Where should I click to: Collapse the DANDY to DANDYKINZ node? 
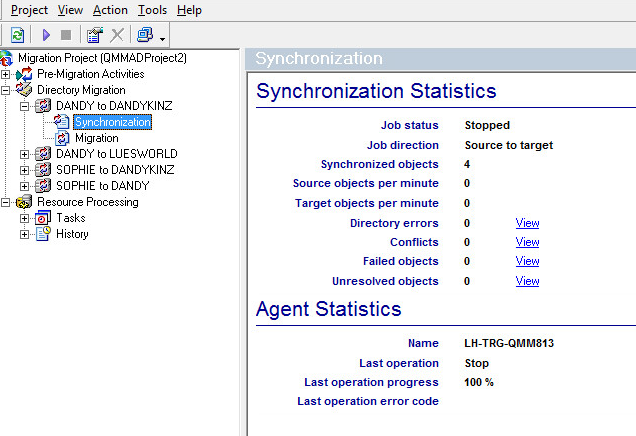tap(25, 106)
